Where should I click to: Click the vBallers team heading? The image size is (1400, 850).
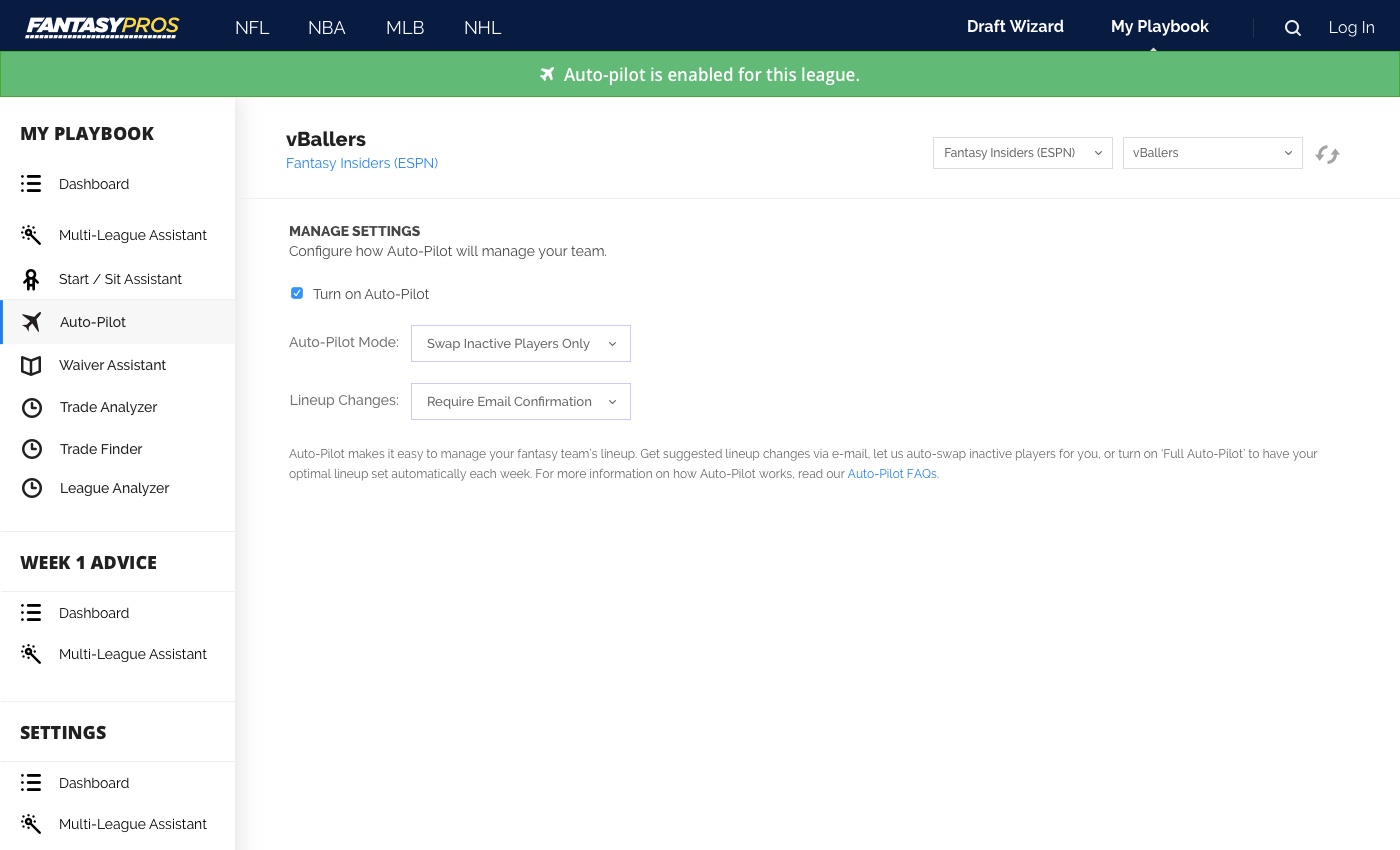click(326, 139)
